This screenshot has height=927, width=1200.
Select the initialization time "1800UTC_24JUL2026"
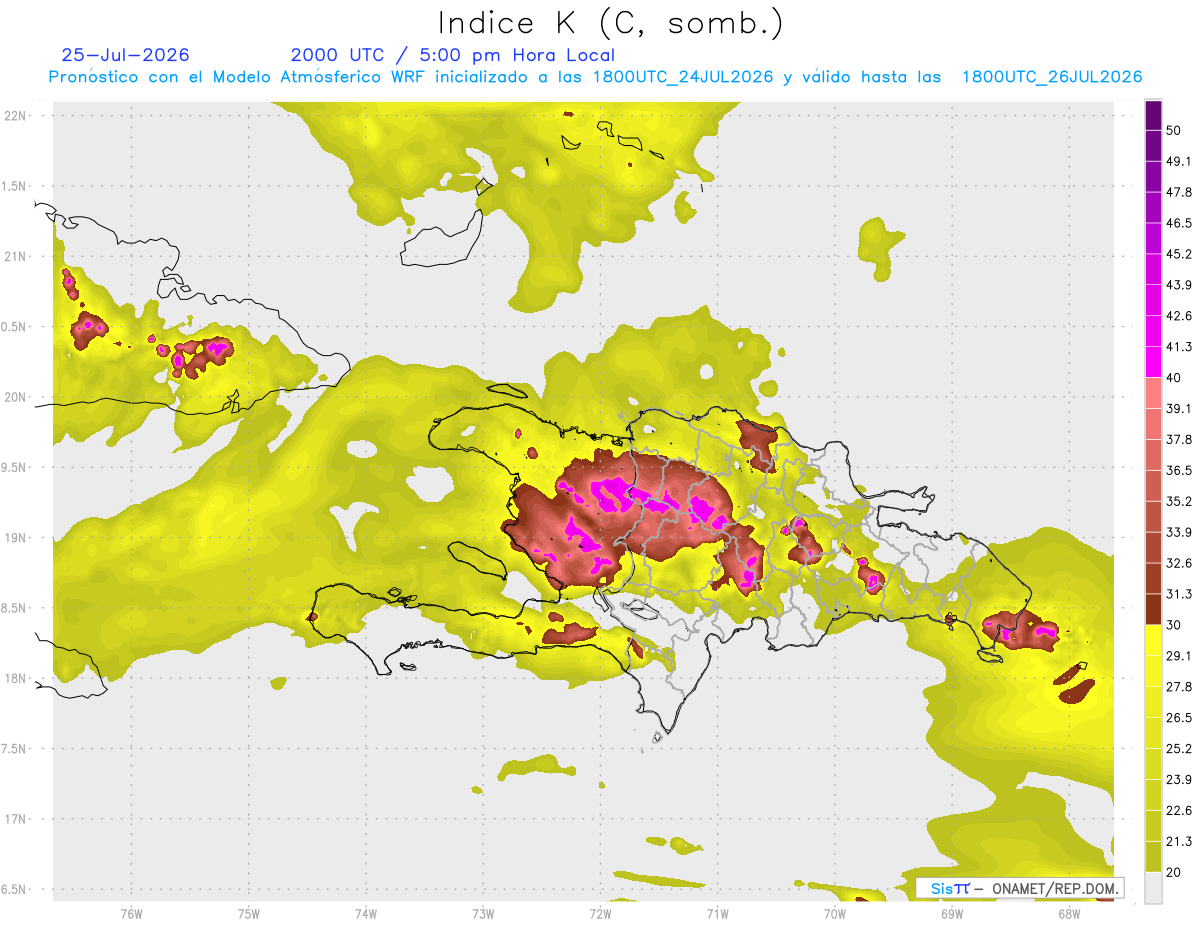click(x=683, y=77)
